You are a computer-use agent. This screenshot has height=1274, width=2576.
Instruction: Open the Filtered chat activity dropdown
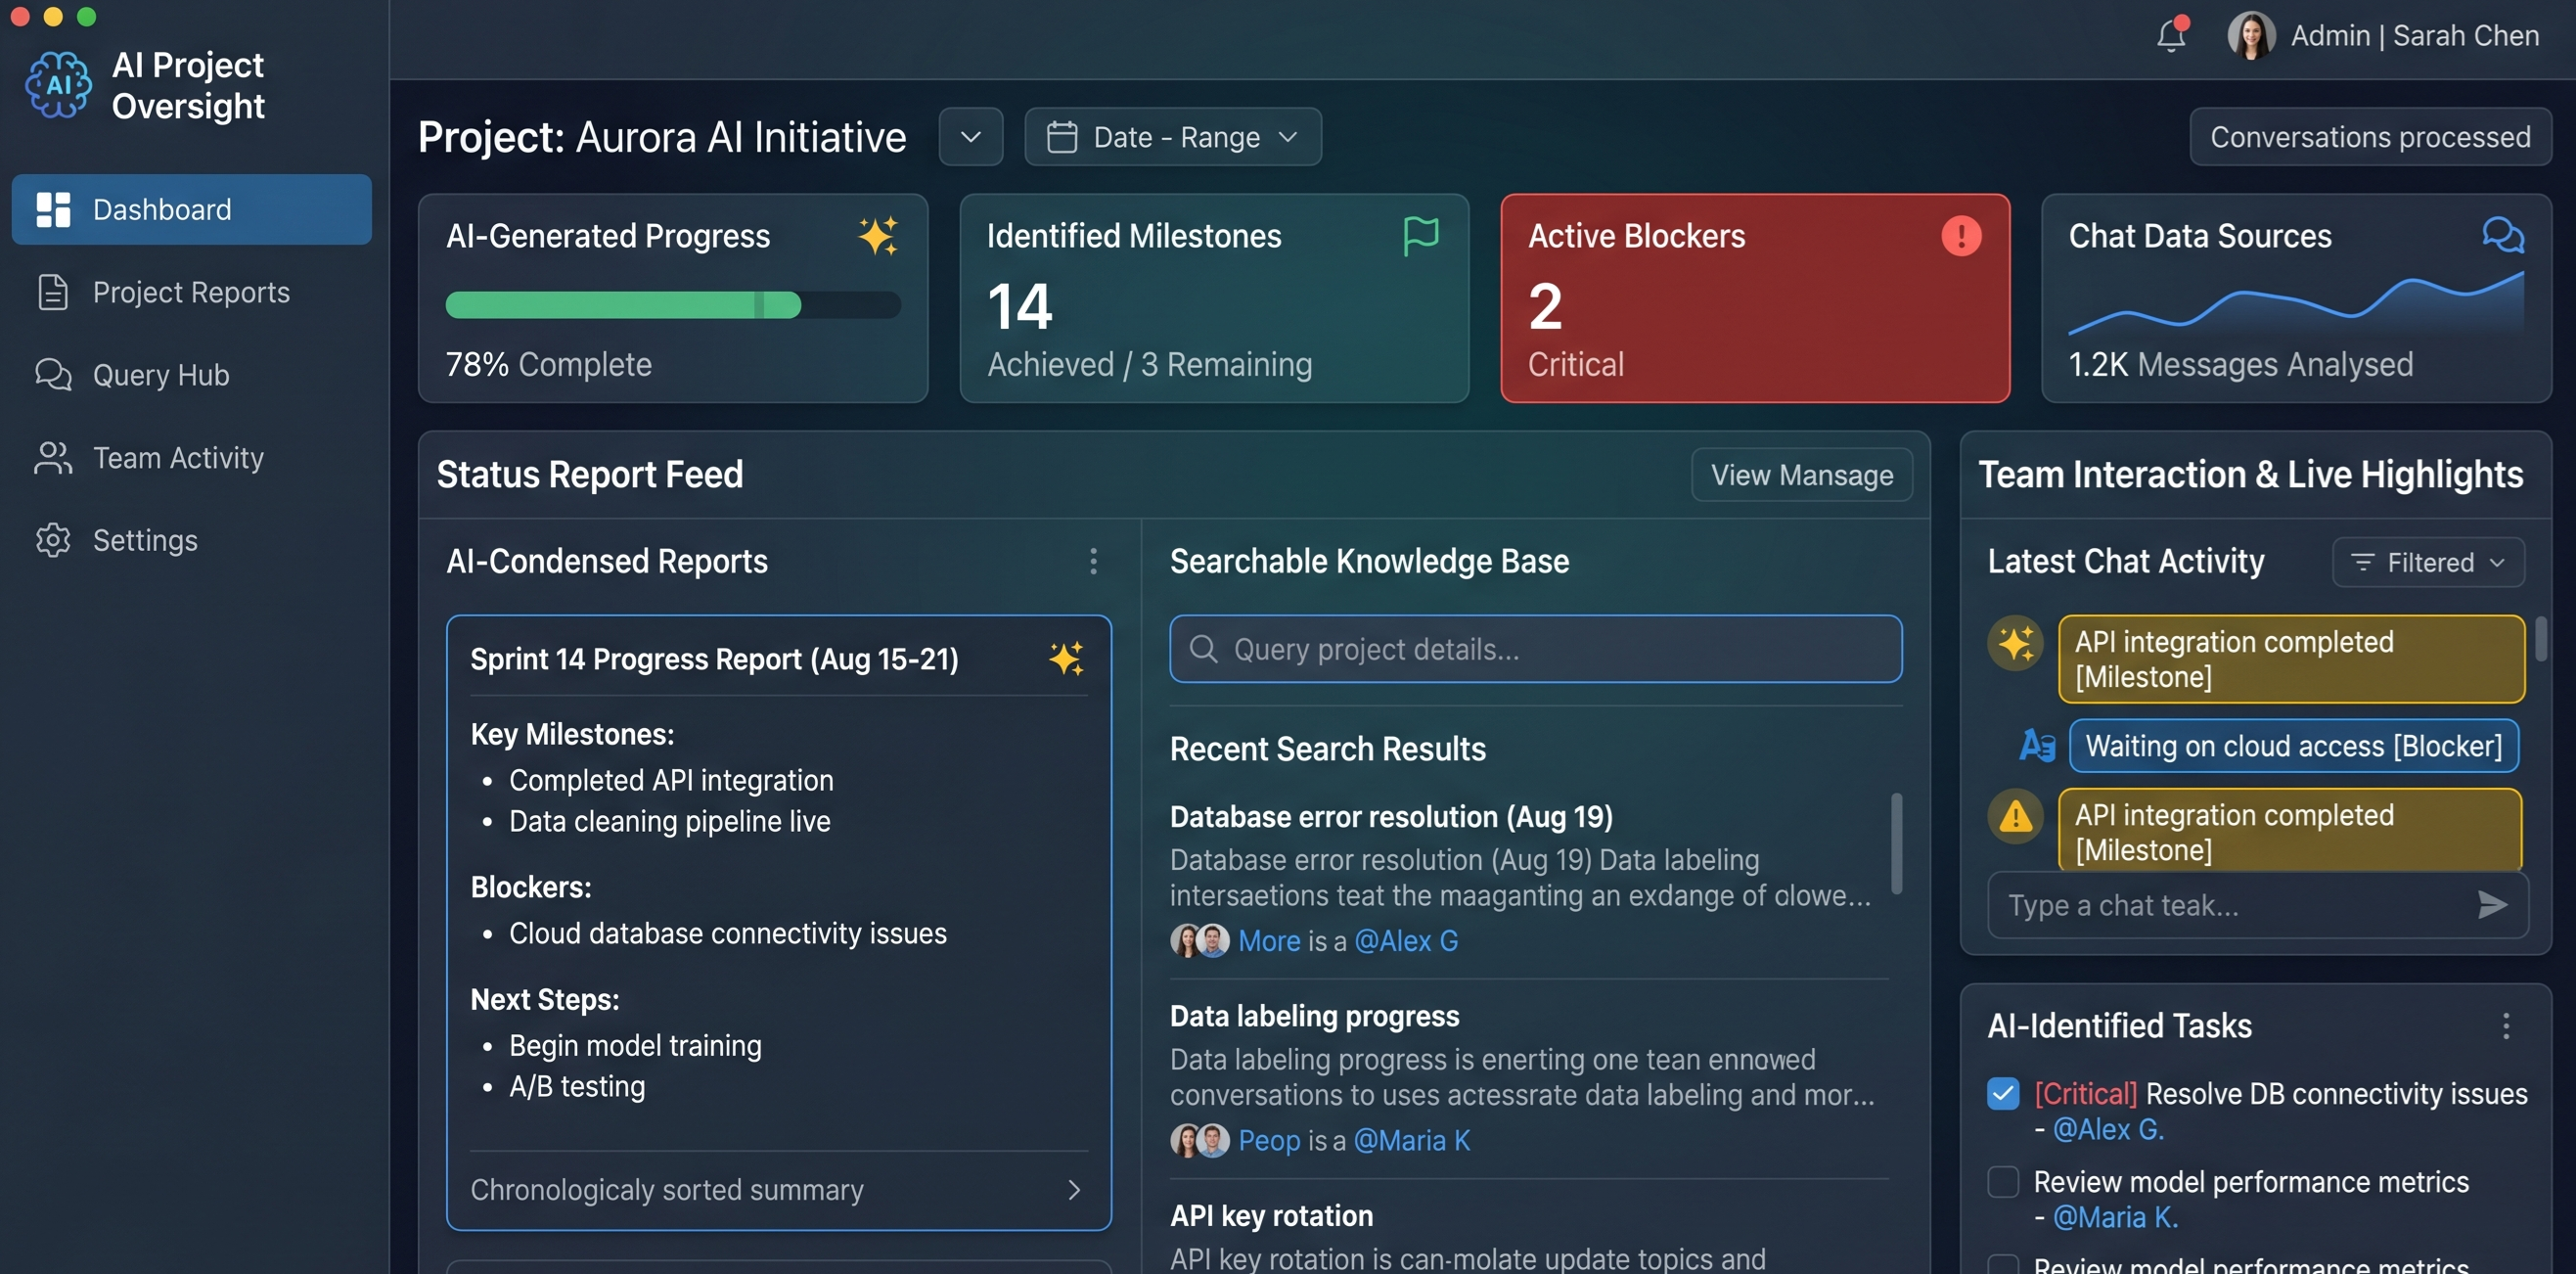coord(2427,562)
